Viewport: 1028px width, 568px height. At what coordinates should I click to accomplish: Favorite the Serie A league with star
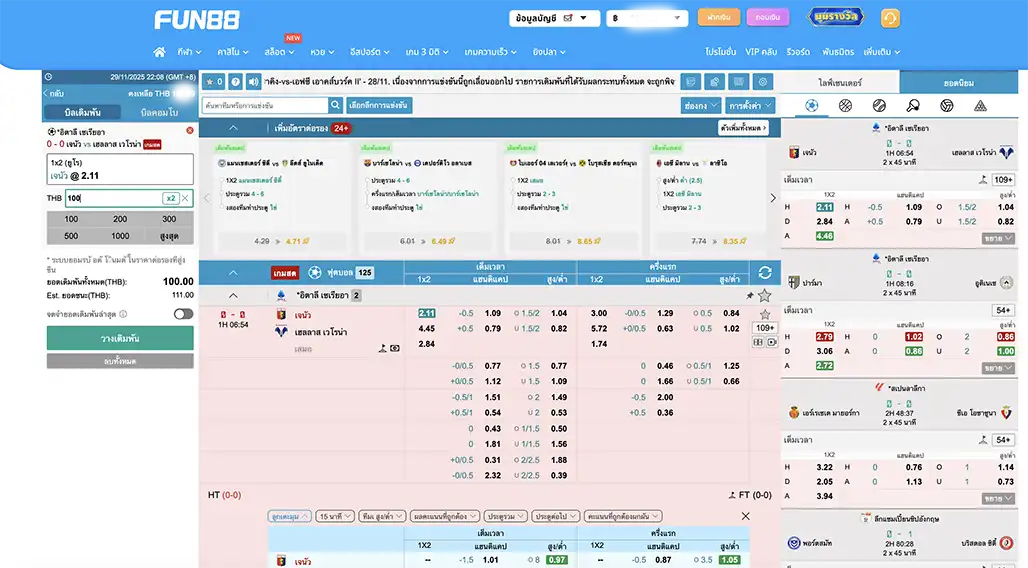coord(765,296)
